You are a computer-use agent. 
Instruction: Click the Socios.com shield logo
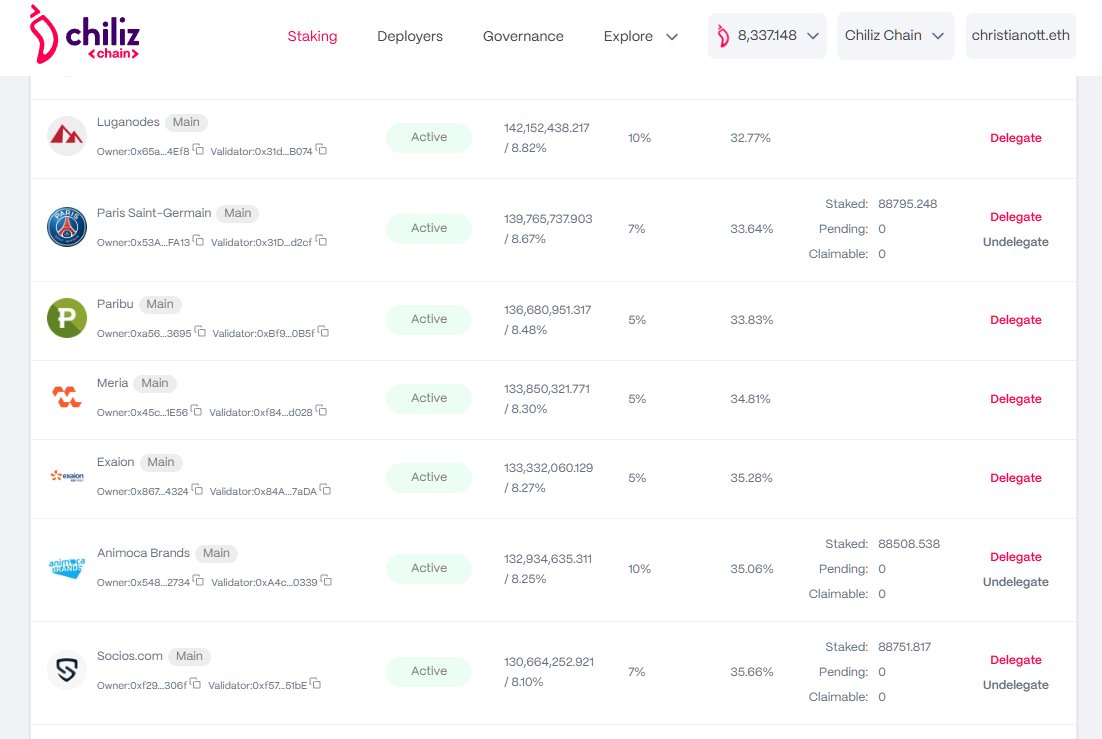[x=67, y=670]
